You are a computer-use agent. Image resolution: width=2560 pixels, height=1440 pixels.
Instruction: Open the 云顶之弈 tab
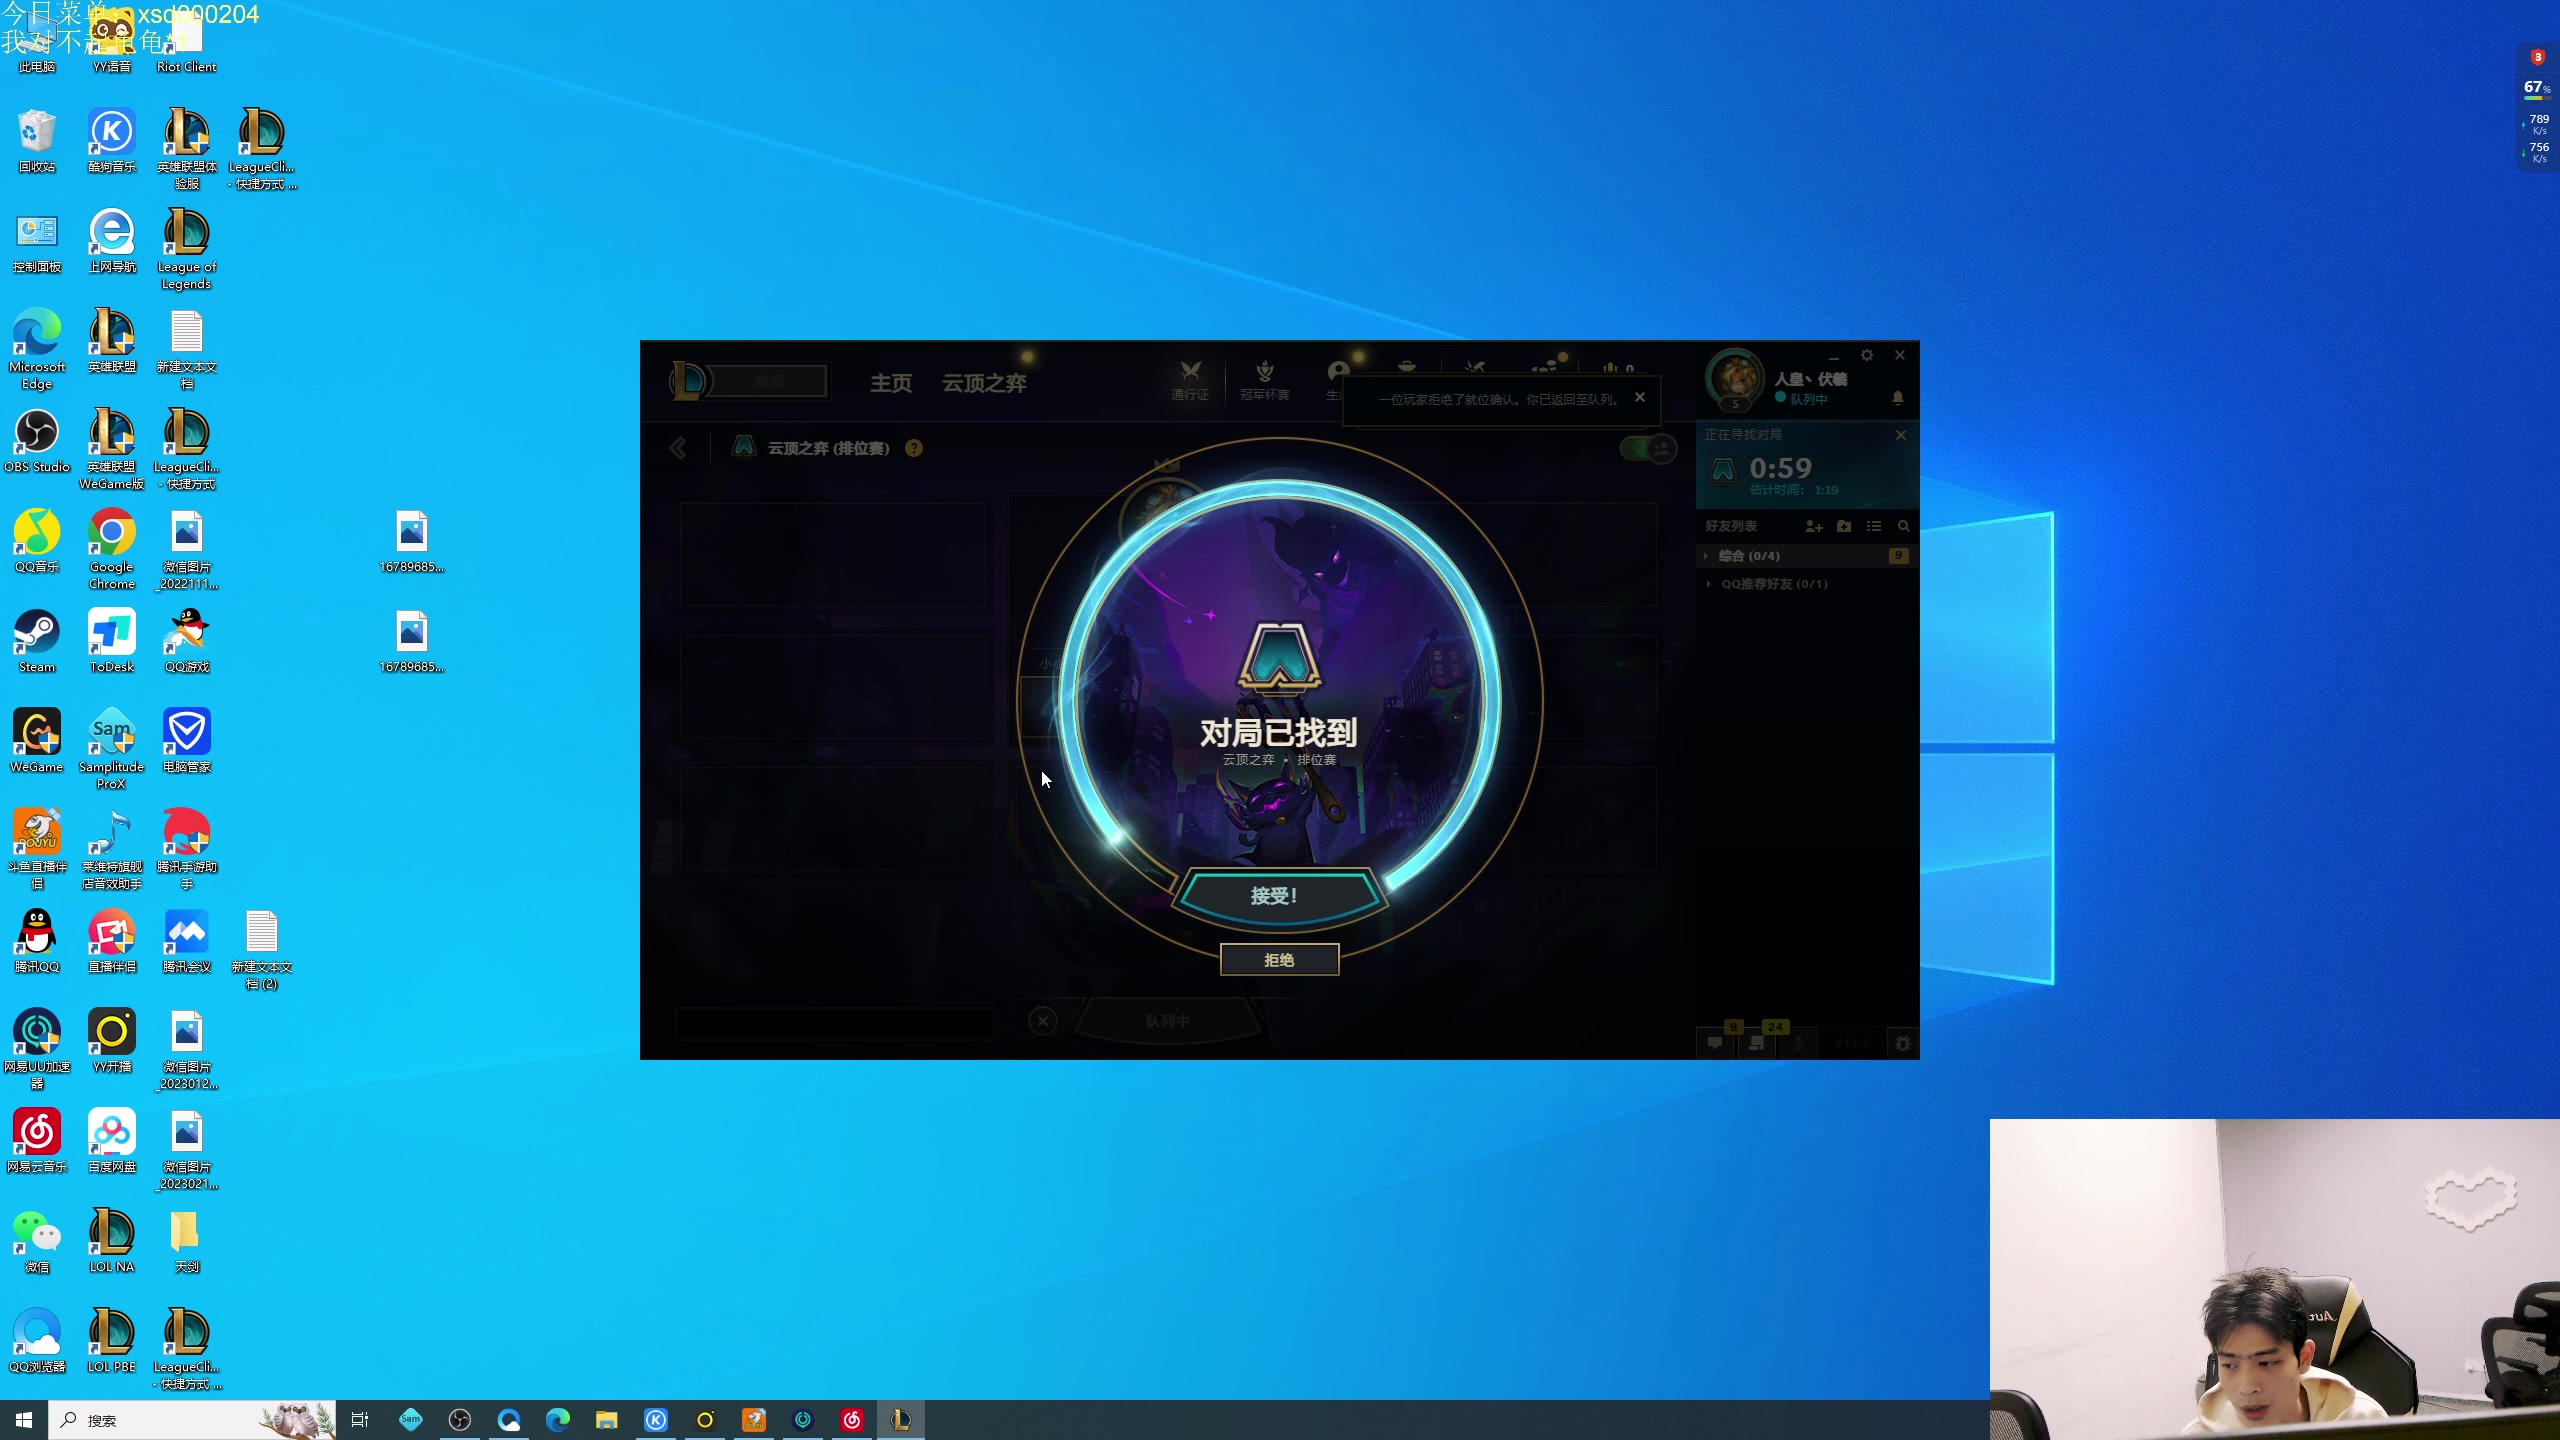[984, 383]
